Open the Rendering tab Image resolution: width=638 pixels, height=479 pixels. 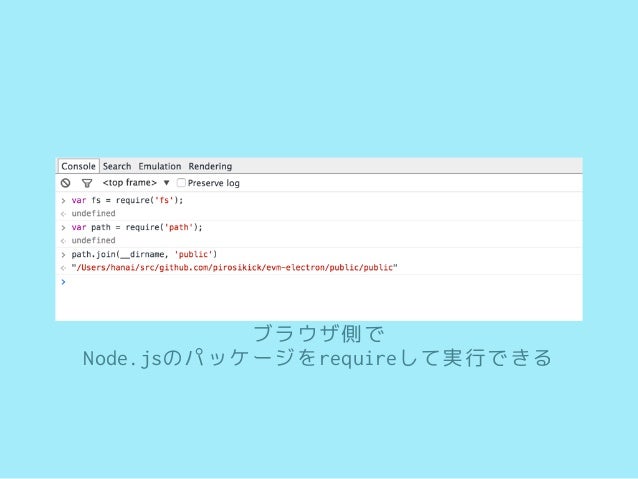pyautogui.click(x=210, y=166)
